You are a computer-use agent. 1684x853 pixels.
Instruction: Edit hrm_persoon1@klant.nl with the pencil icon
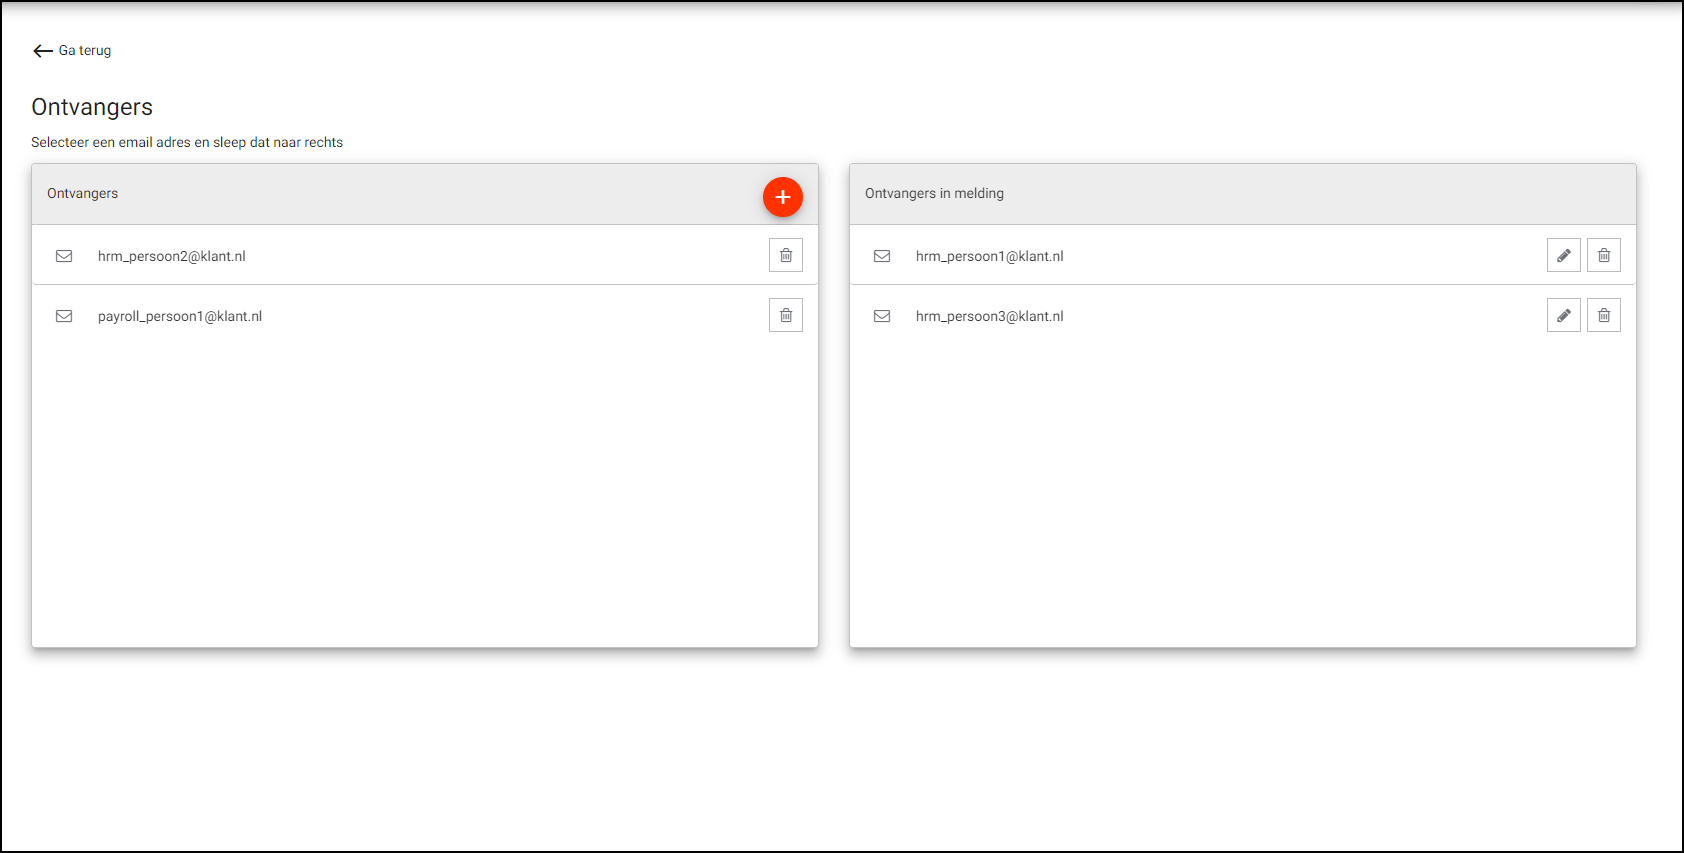(1563, 256)
